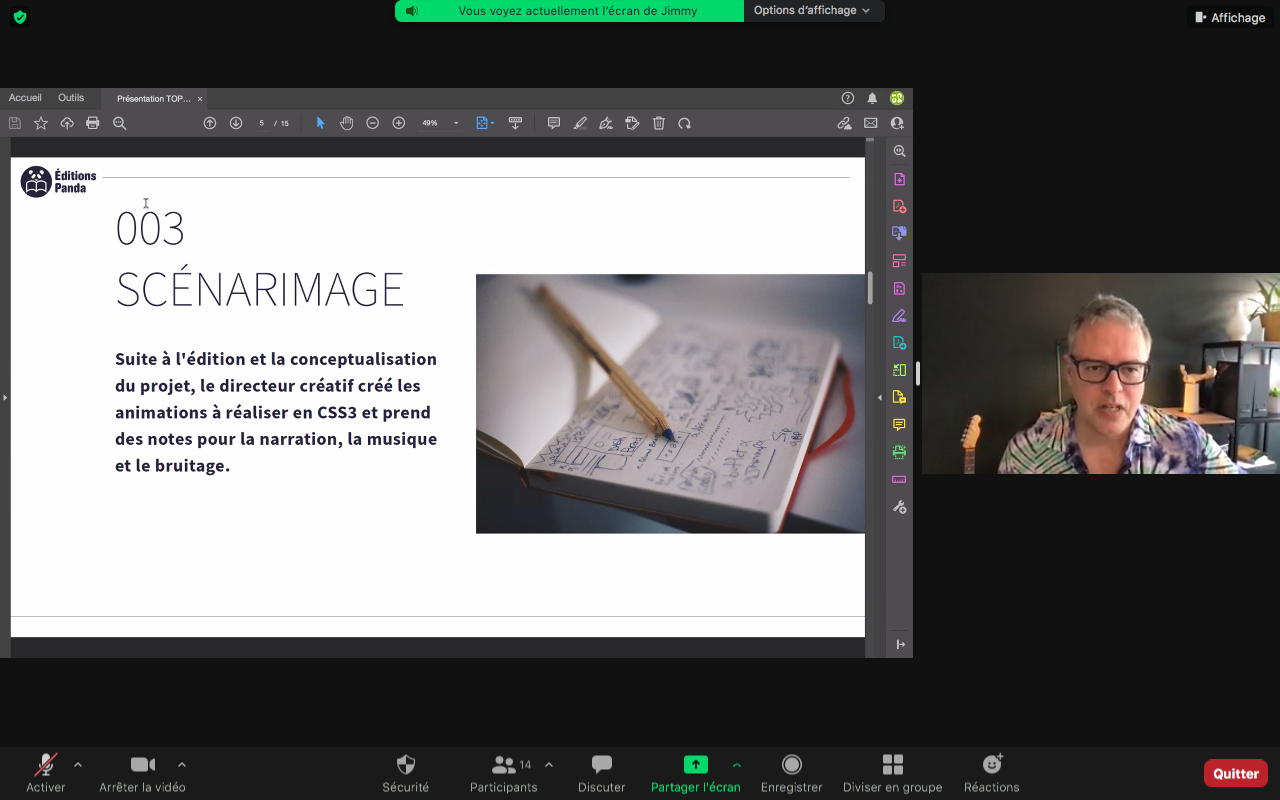Expand audio options arrow beside Activer
The height and width of the screenshot is (800, 1280).
[x=78, y=765]
